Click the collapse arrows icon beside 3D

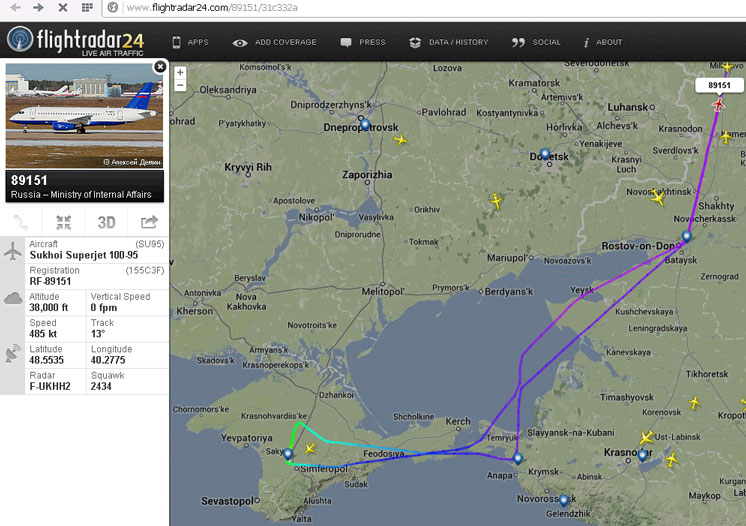pos(63,222)
